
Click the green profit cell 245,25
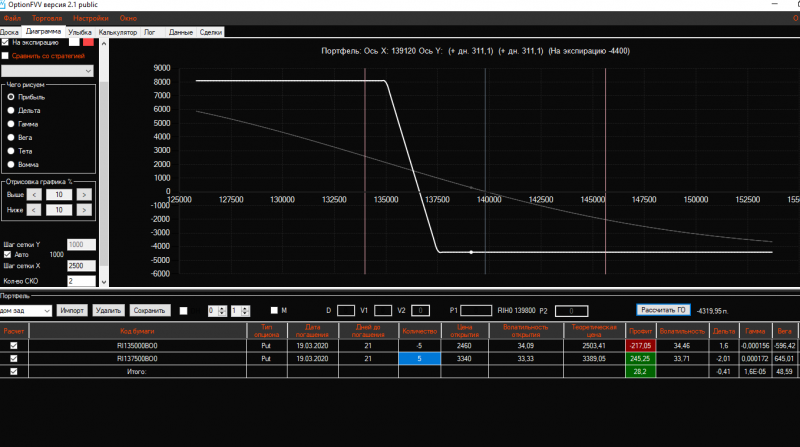pos(640,359)
